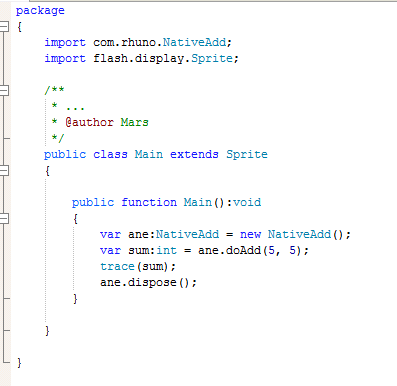Click 'Sprite' in the flash.display import line
Screen dimensions: 397x386
coord(212,58)
